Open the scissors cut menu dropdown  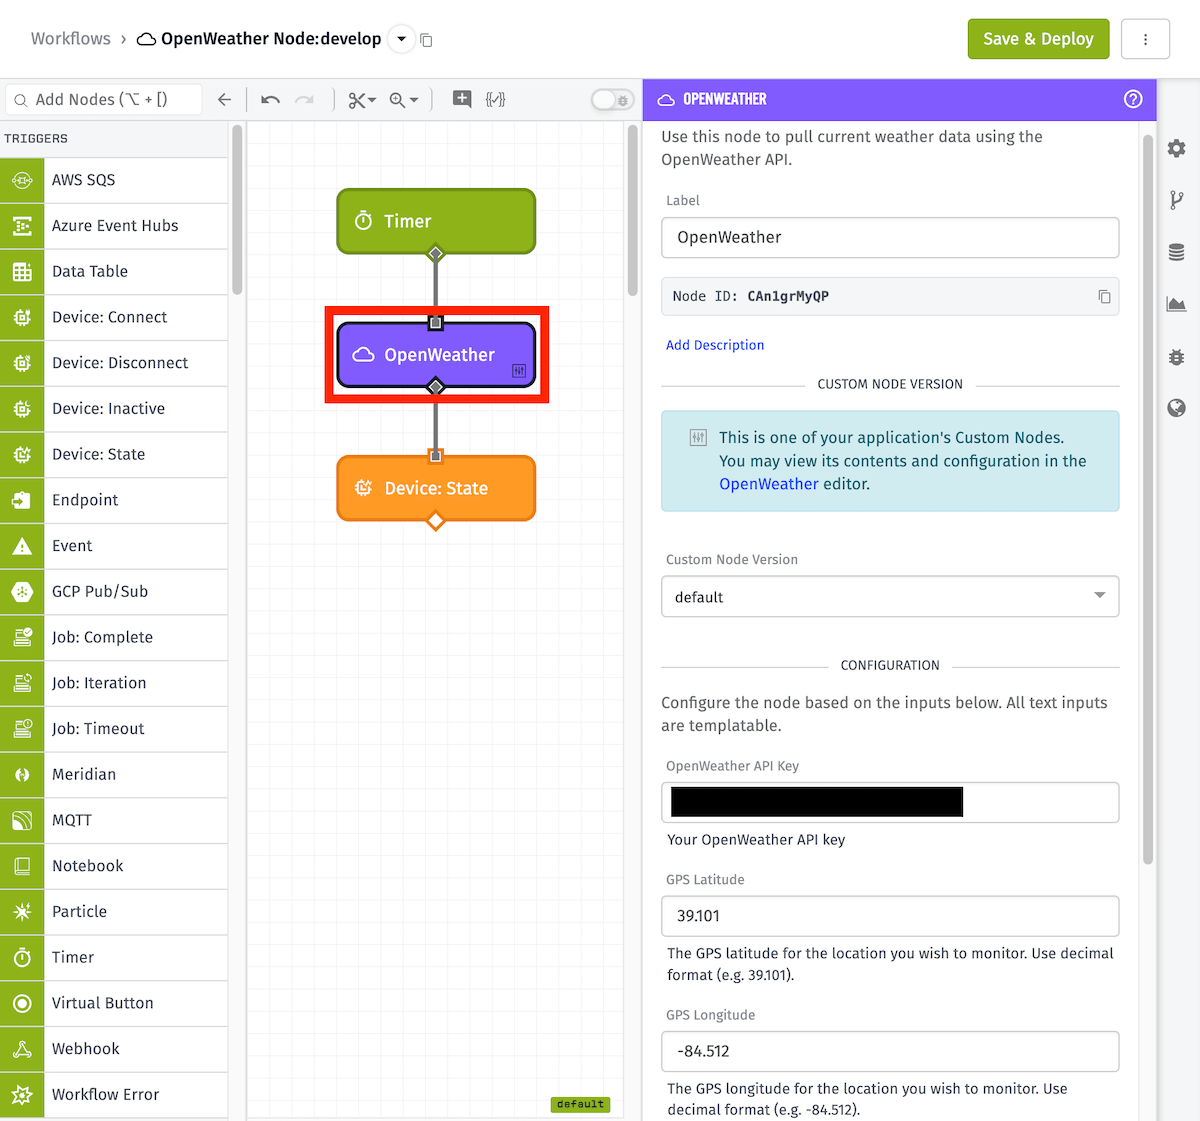click(361, 100)
